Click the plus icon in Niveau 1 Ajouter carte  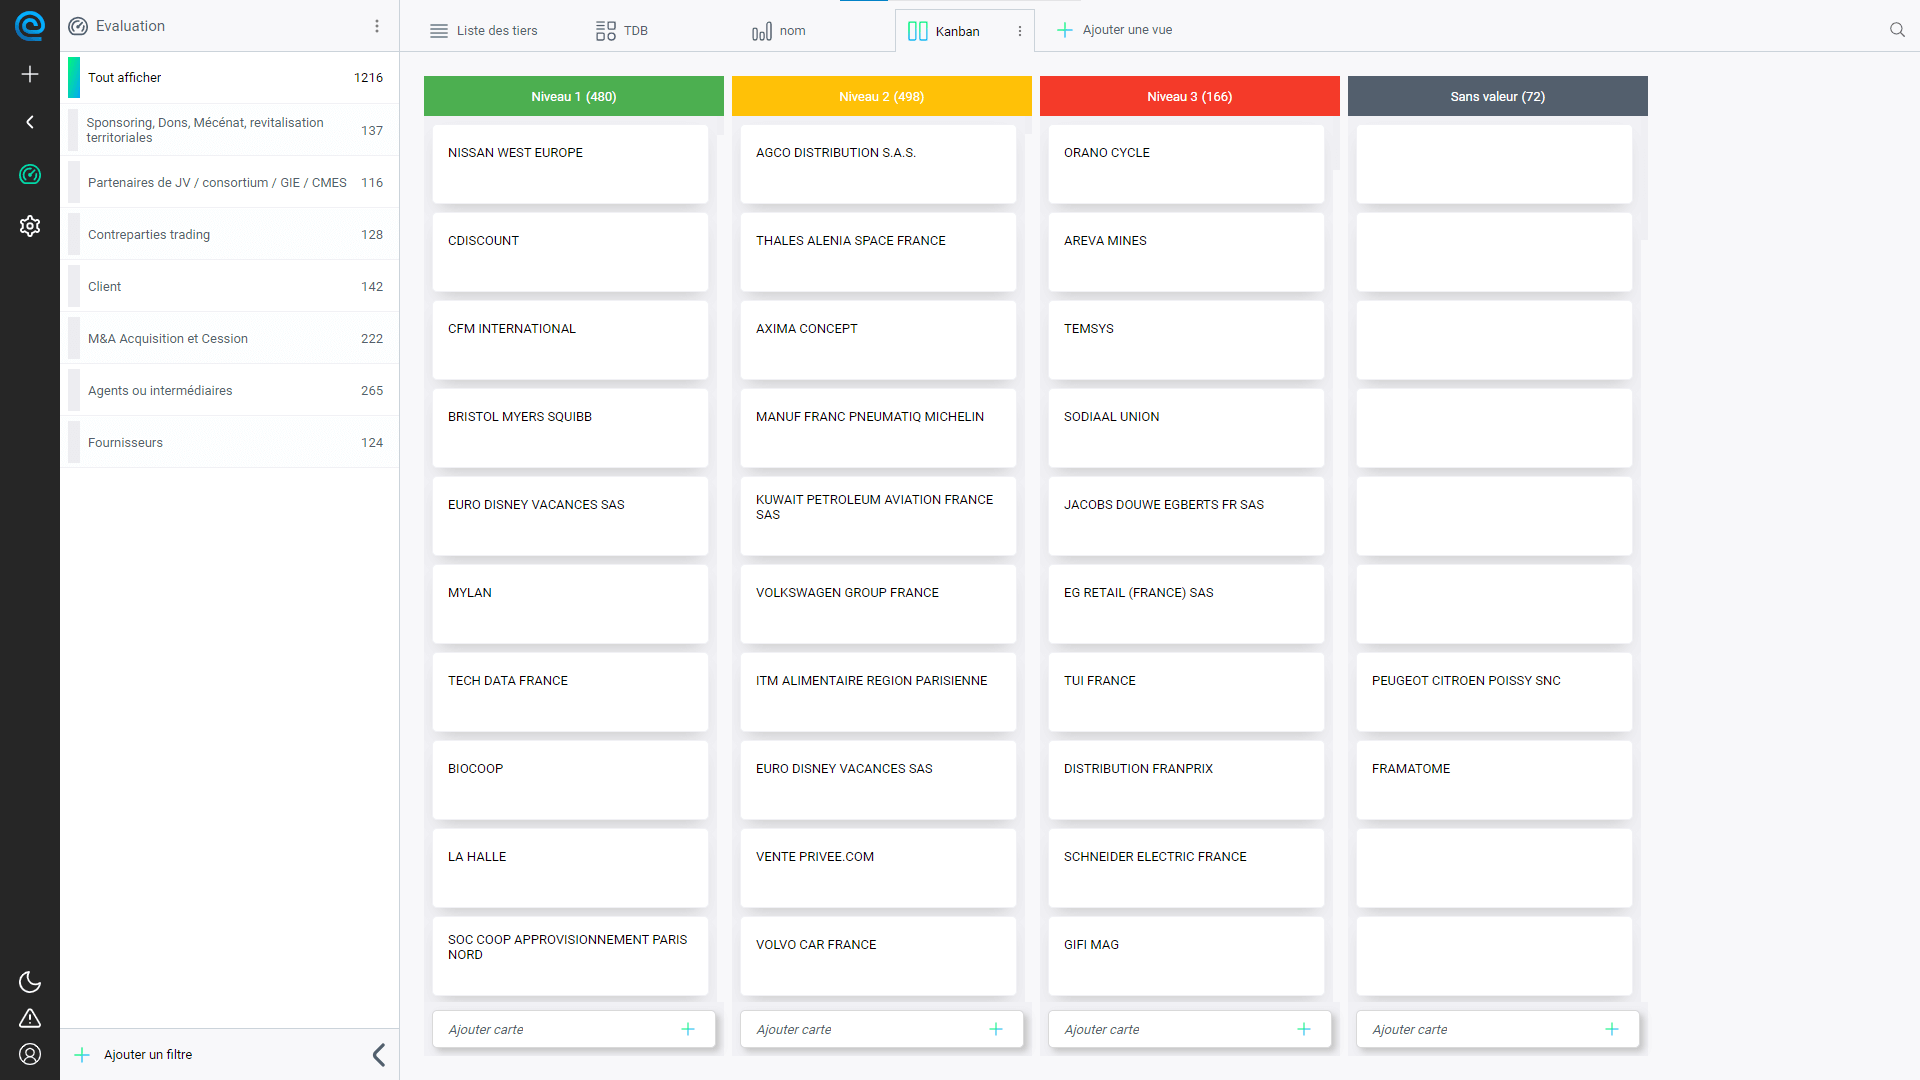tap(688, 1029)
